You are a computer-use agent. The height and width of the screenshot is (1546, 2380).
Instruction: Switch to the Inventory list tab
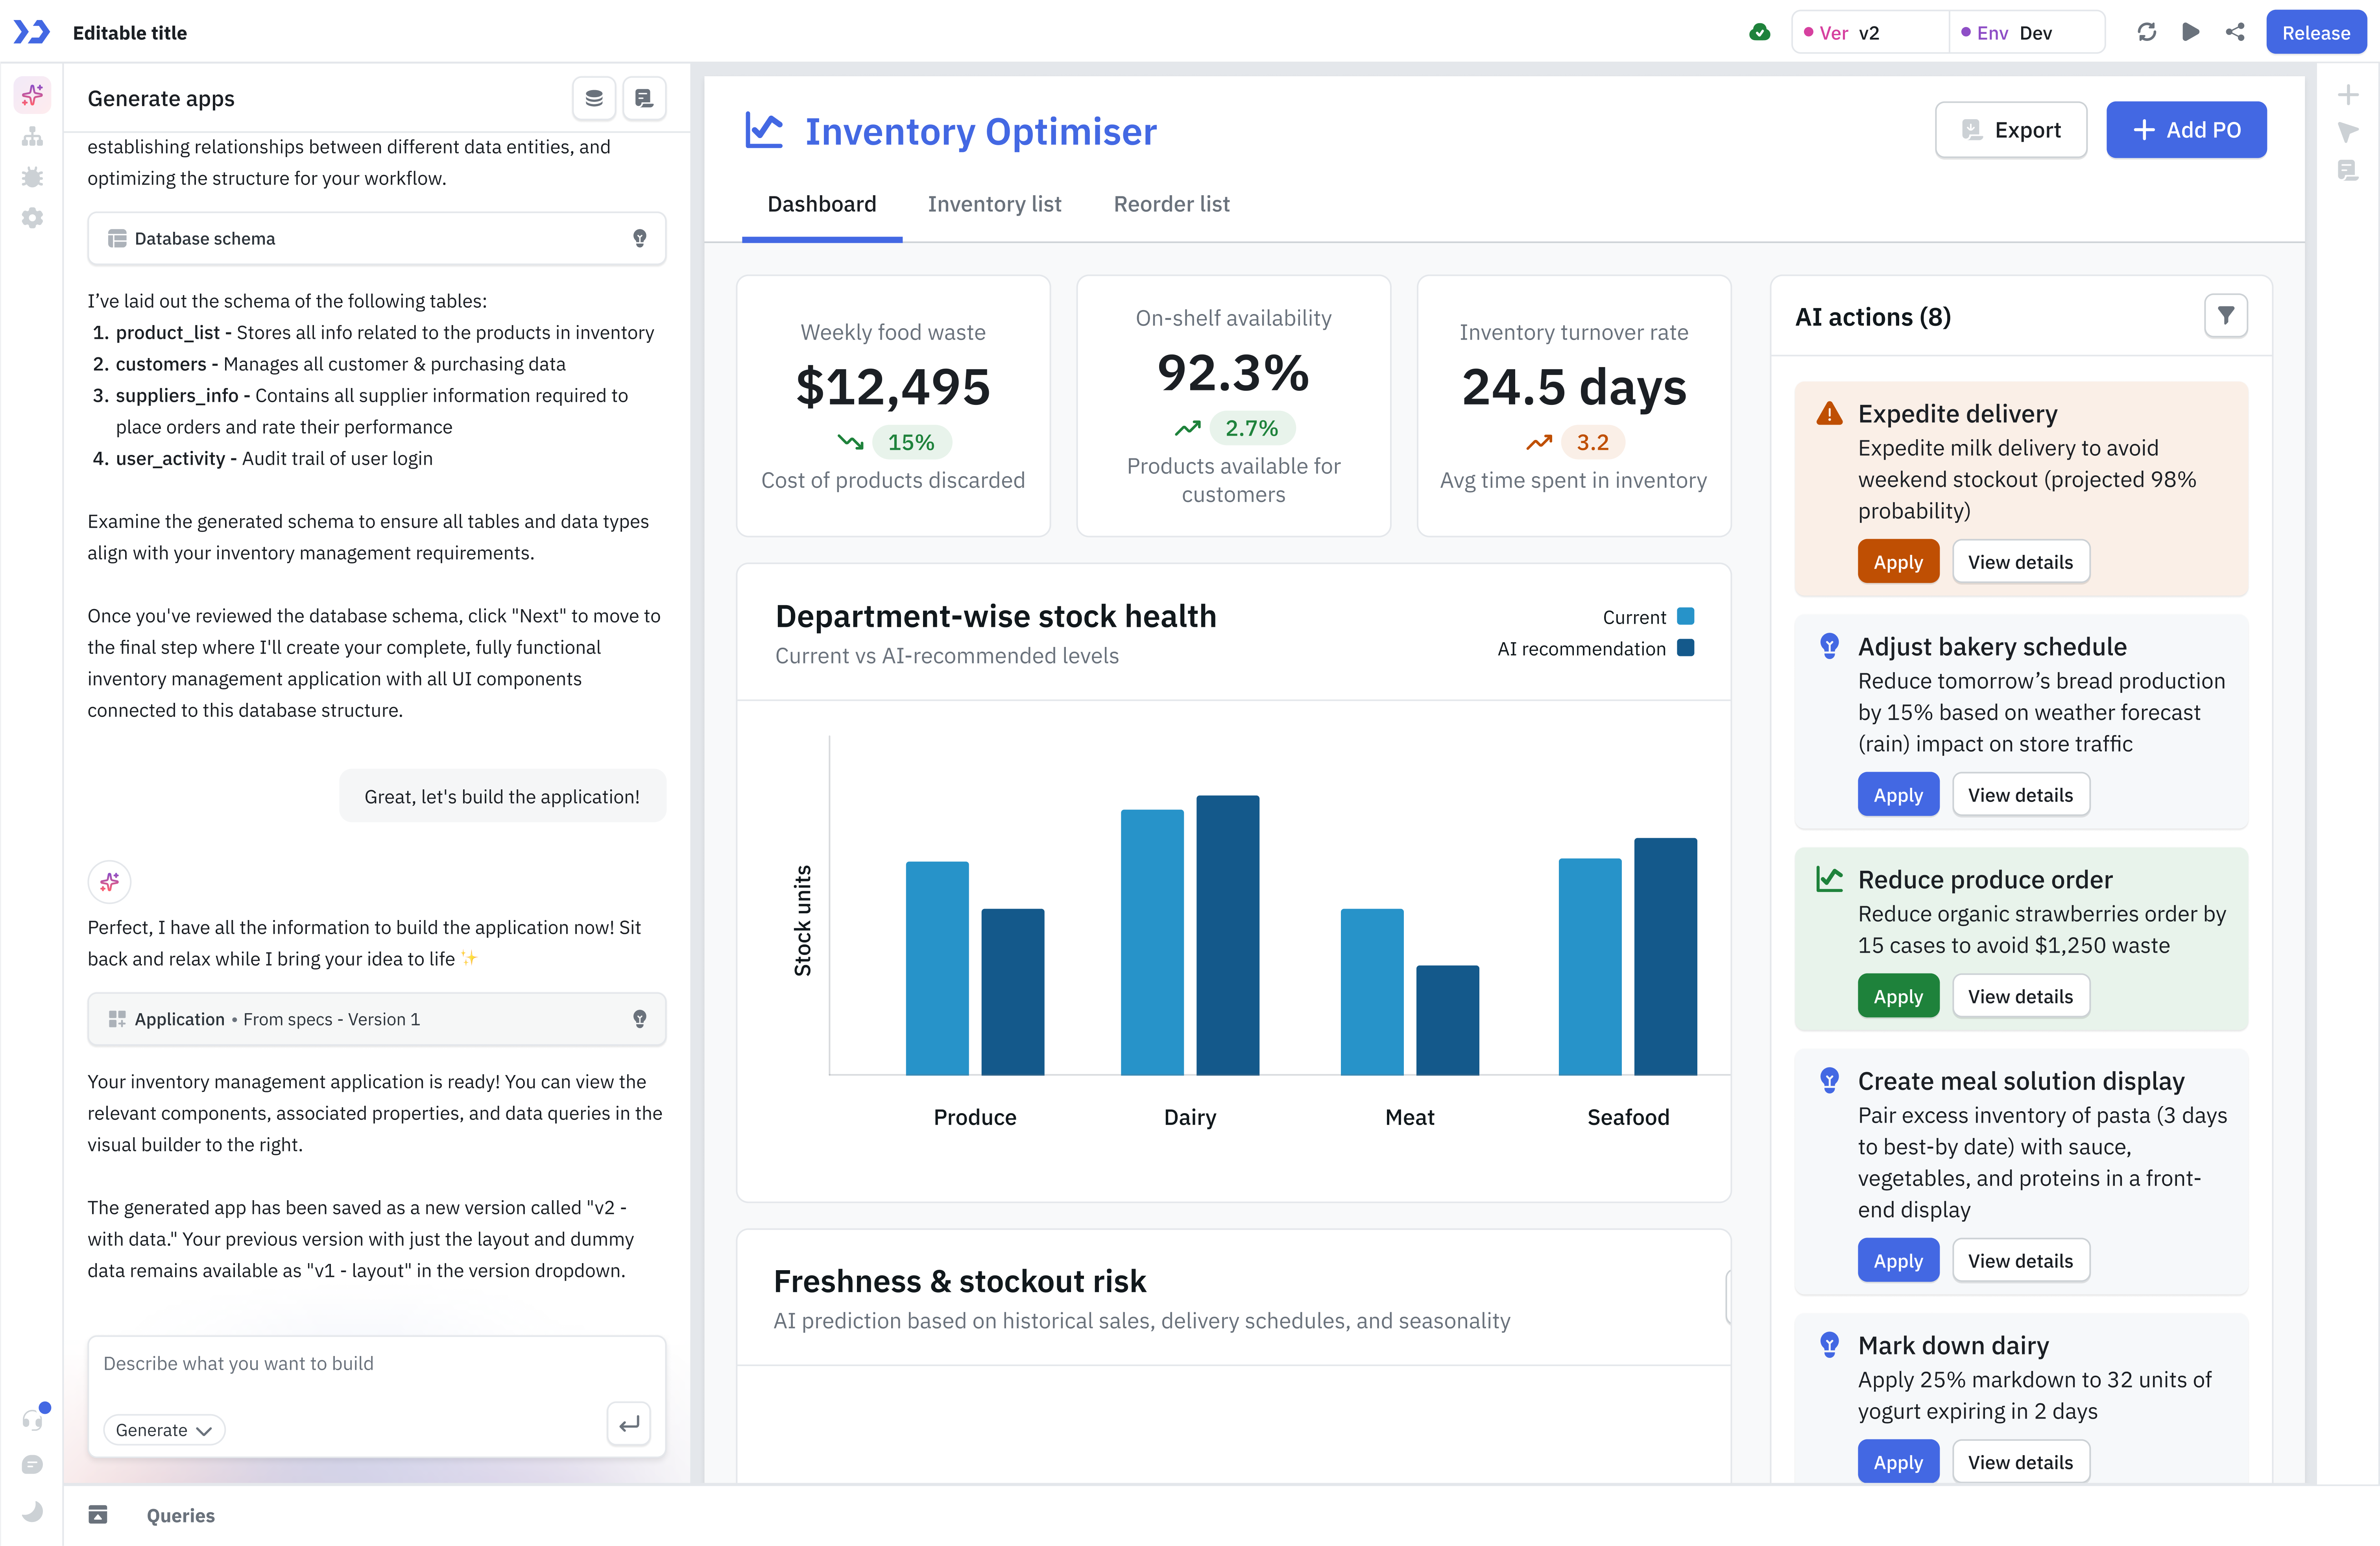coord(994,204)
